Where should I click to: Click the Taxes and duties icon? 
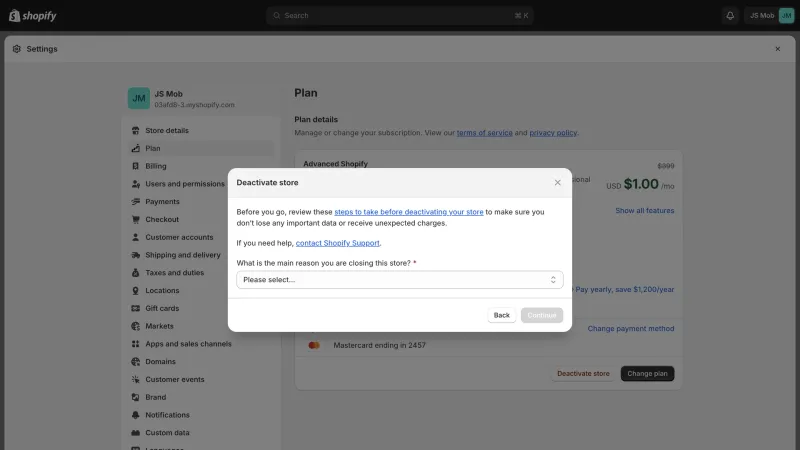[x=135, y=273]
